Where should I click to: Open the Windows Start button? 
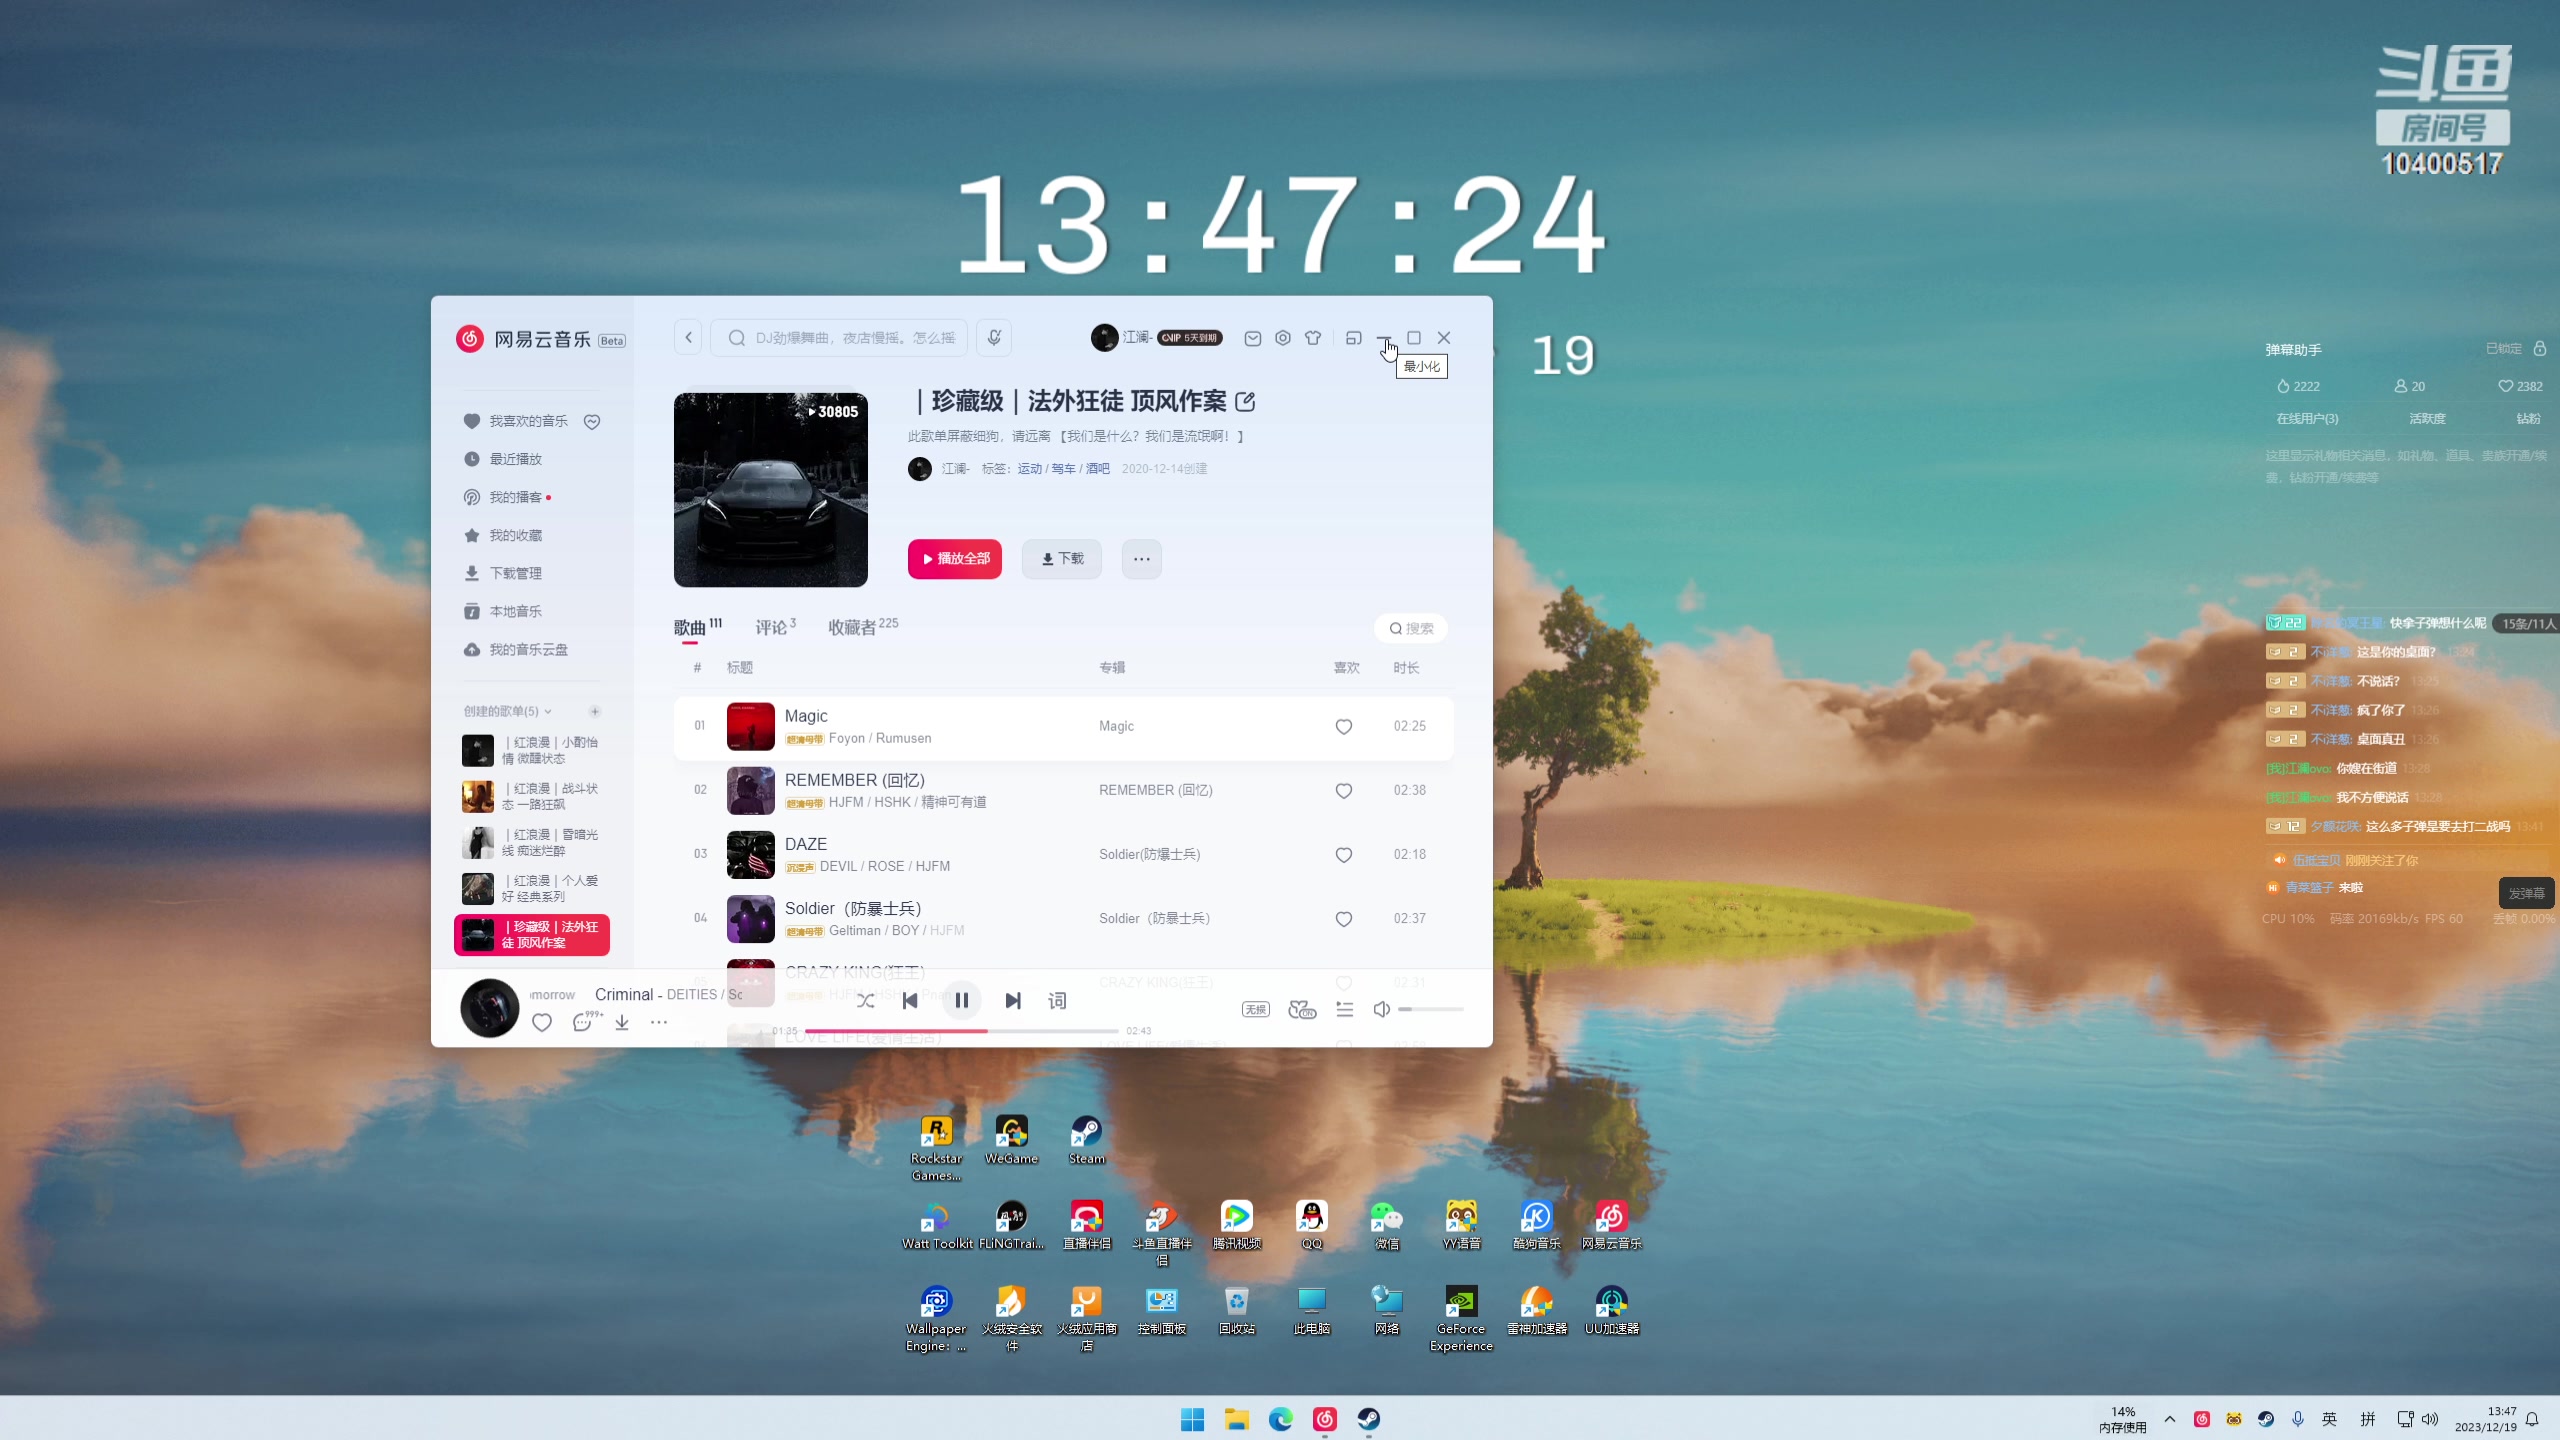(1192, 1419)
